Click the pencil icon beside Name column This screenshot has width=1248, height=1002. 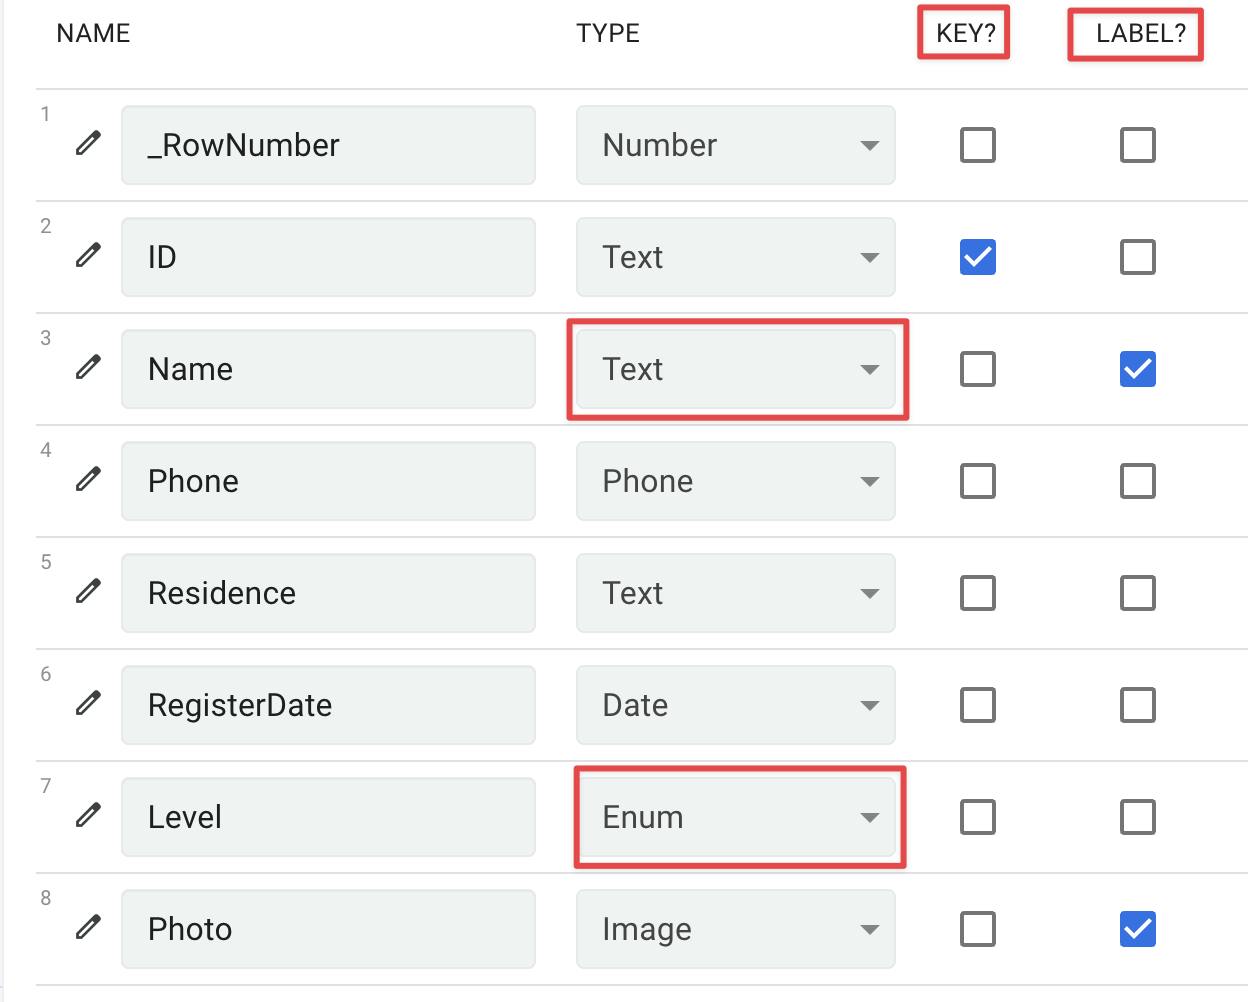(88, 368)
